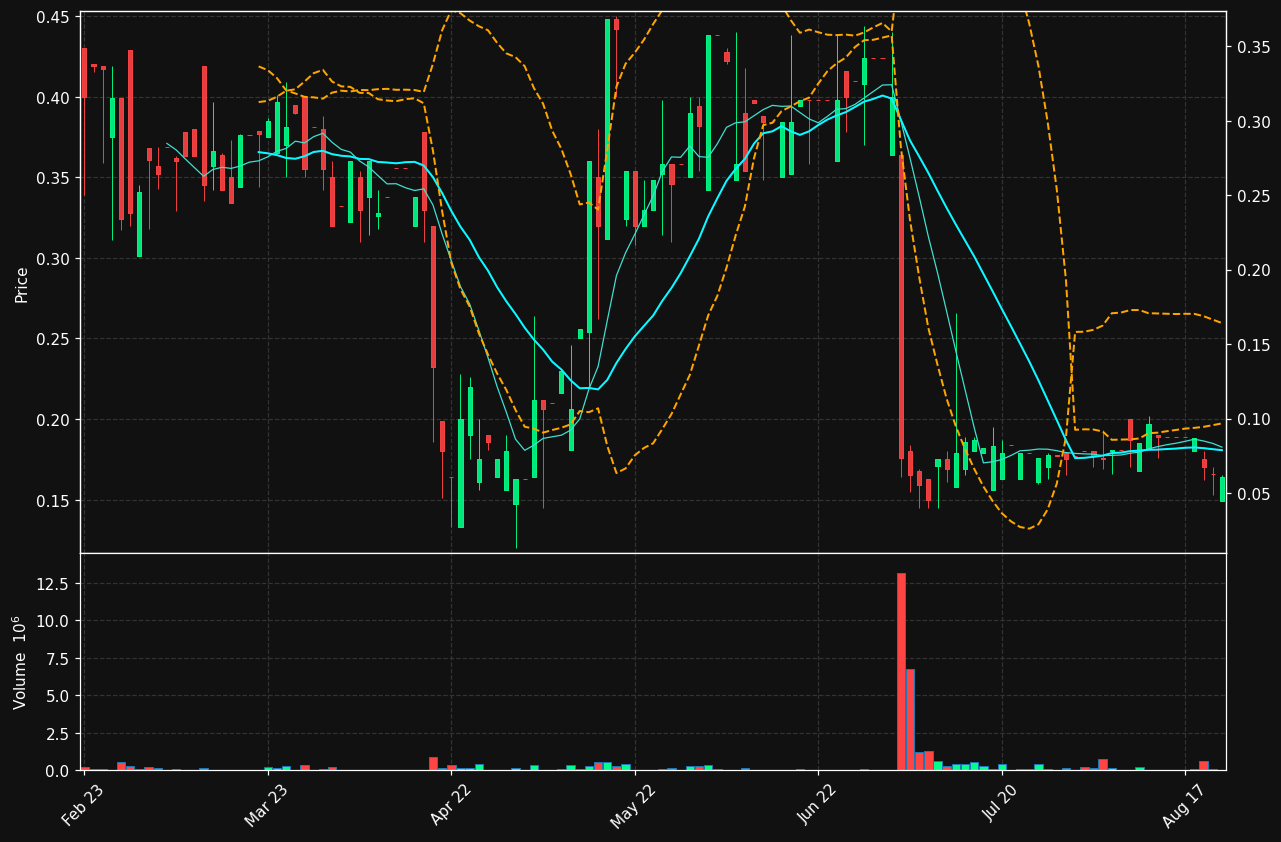Click the 'Price' axis title
The width and height of the screenshot is (1281, 842).
tap(22, 284)
